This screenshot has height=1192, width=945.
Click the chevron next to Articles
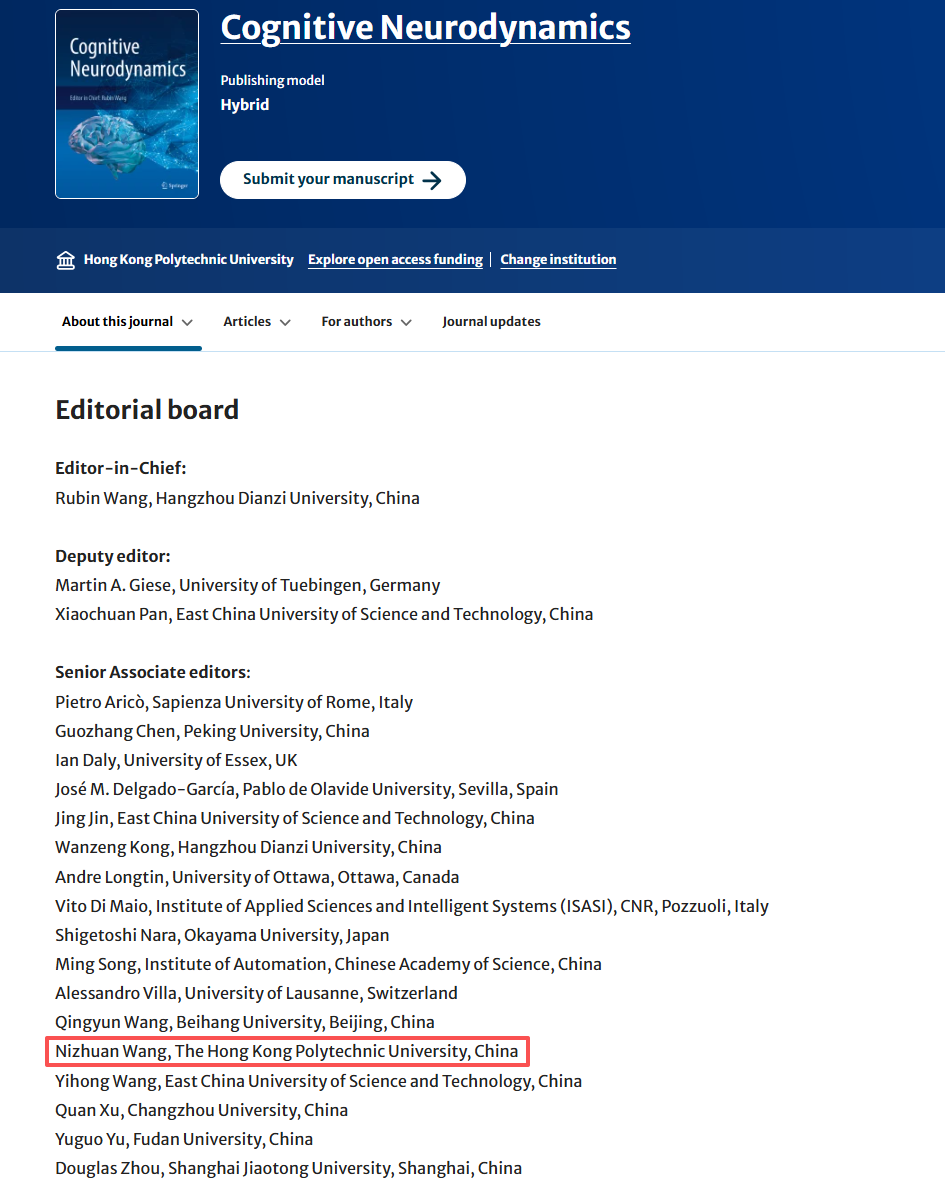click(285, 323)
